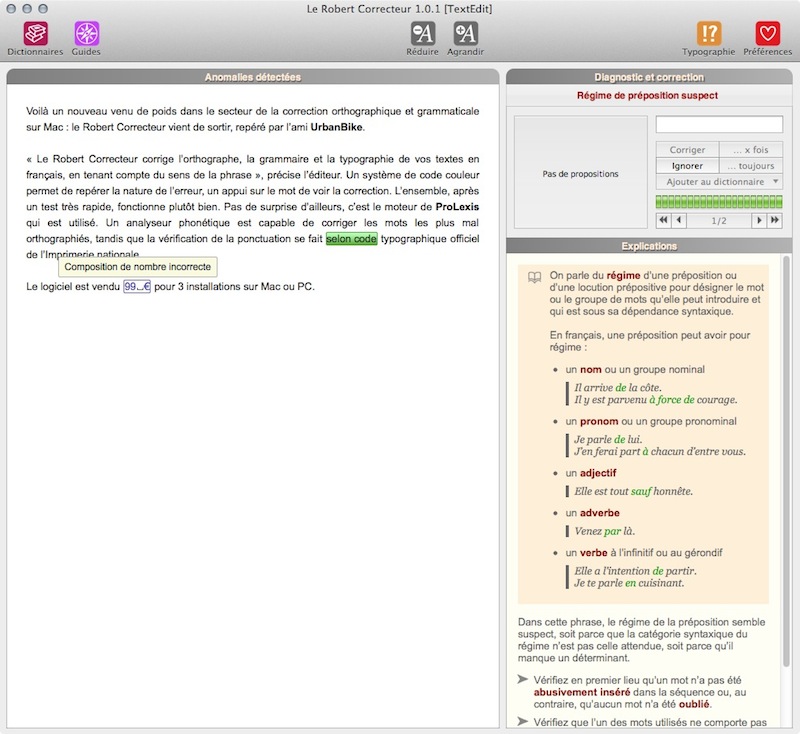The width and height of the screenshot is (800, 734).
Task: Click the bold word 'pronom'
Action: (599, 421)
